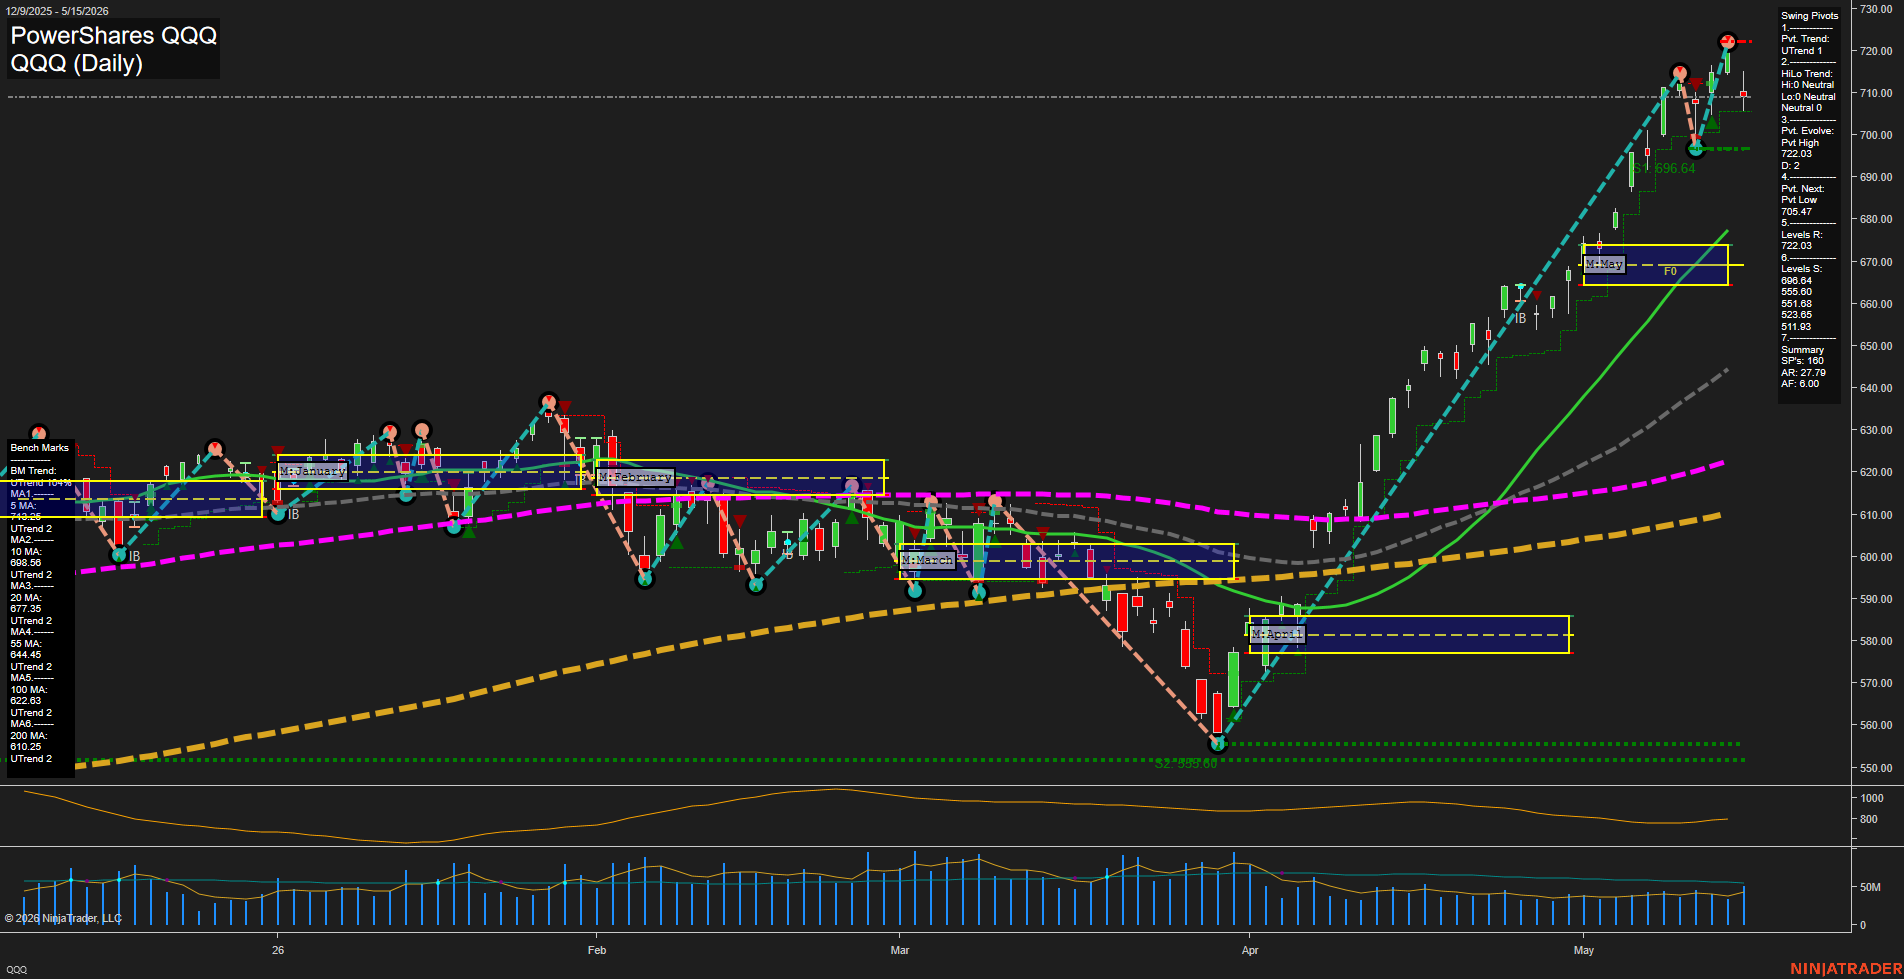Image resolution: width=1904 pixels, height=979 pixels.
Task: Click the D: 2 value in Swing Pivots
Action: coord(1790,166)
